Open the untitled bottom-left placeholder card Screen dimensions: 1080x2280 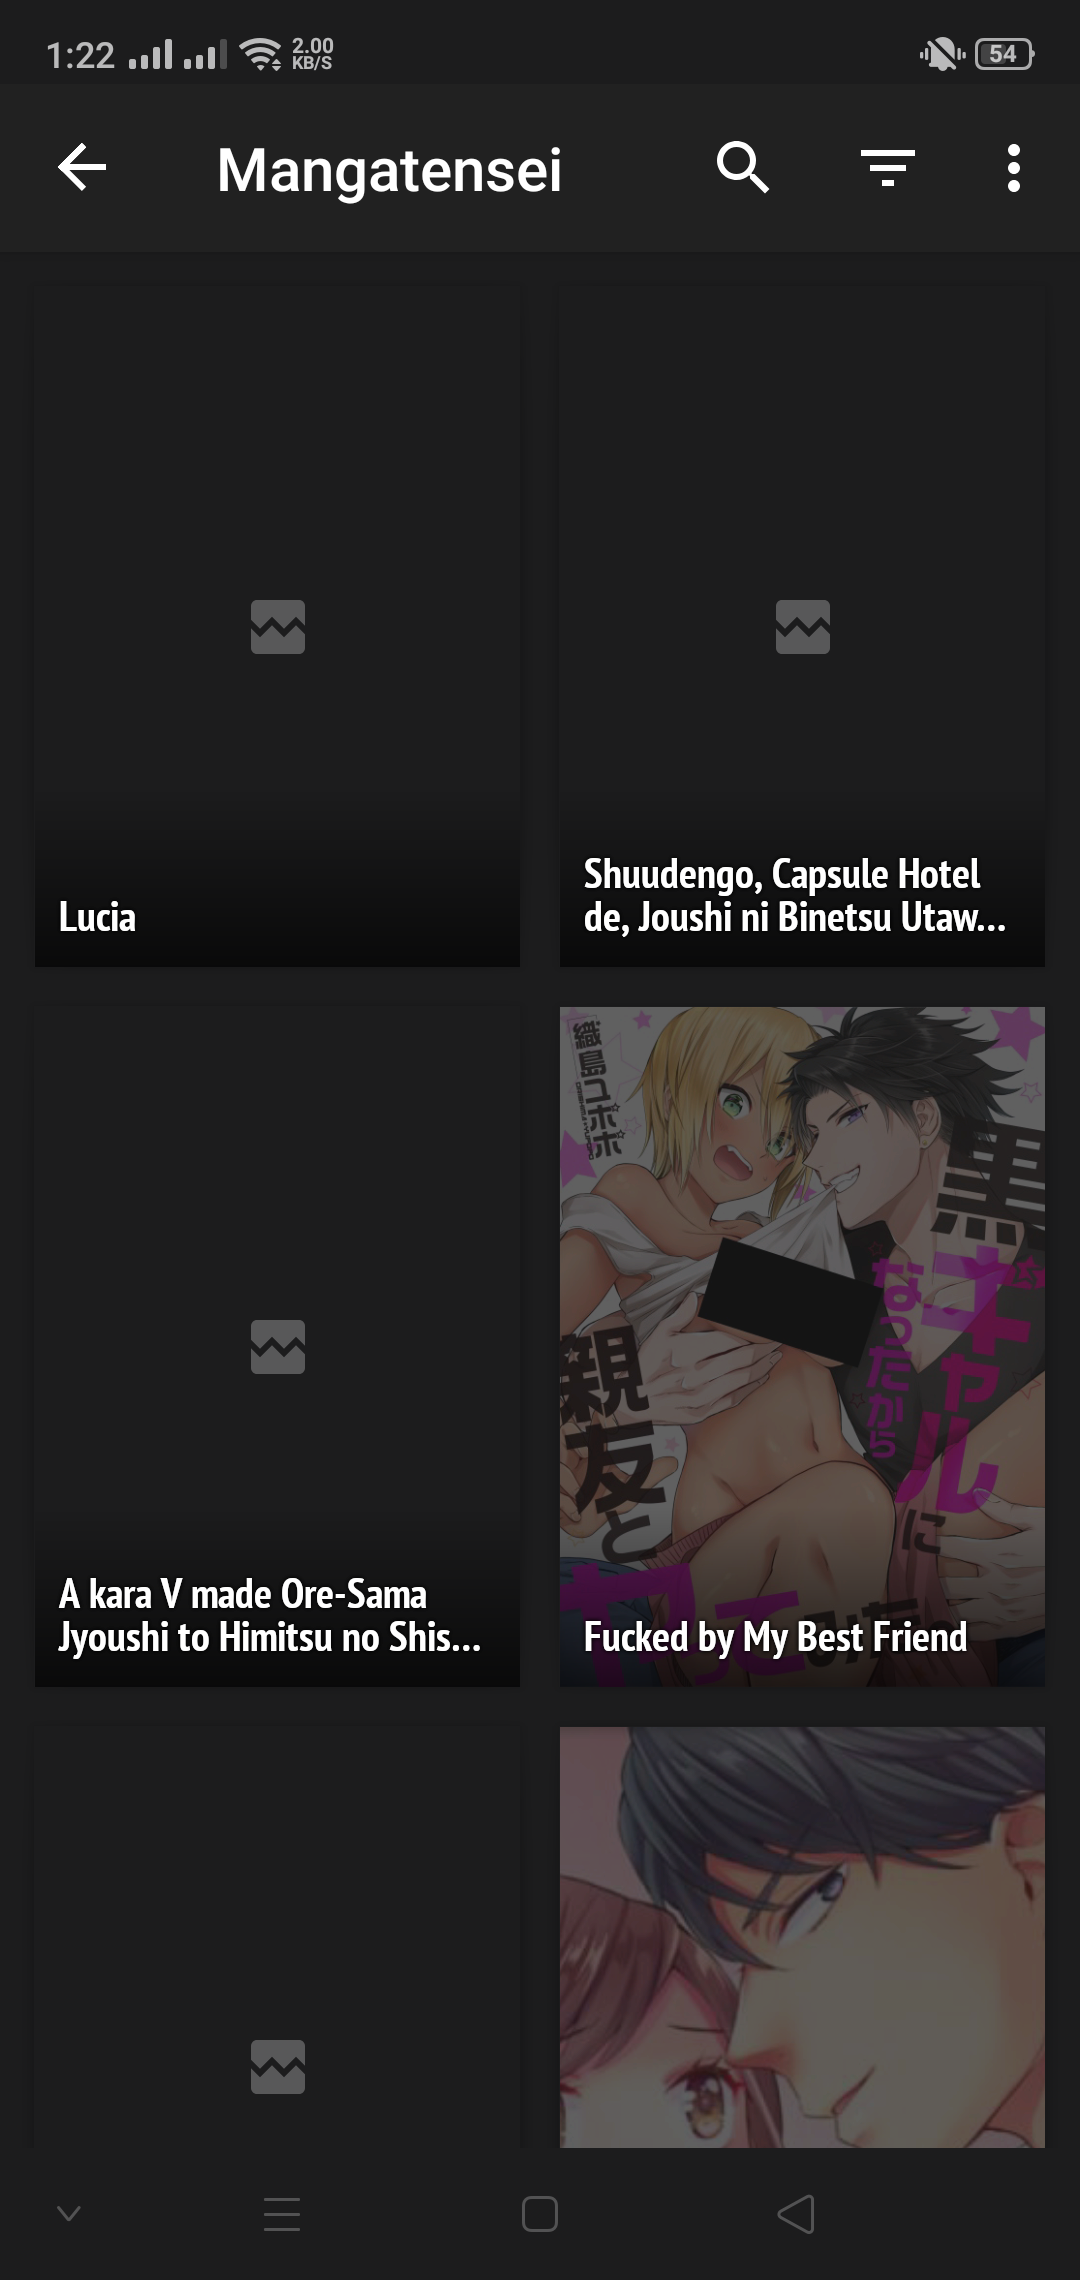point(277,1937)
